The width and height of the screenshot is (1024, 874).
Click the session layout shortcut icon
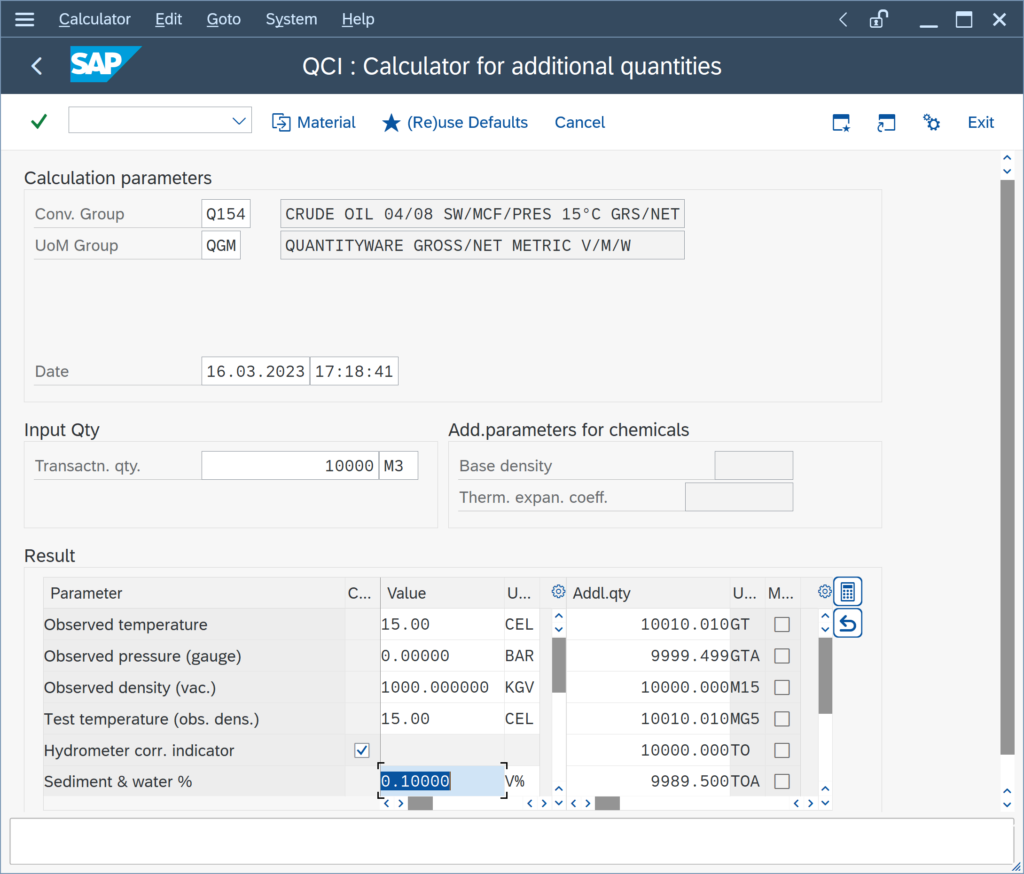(886, 122)
